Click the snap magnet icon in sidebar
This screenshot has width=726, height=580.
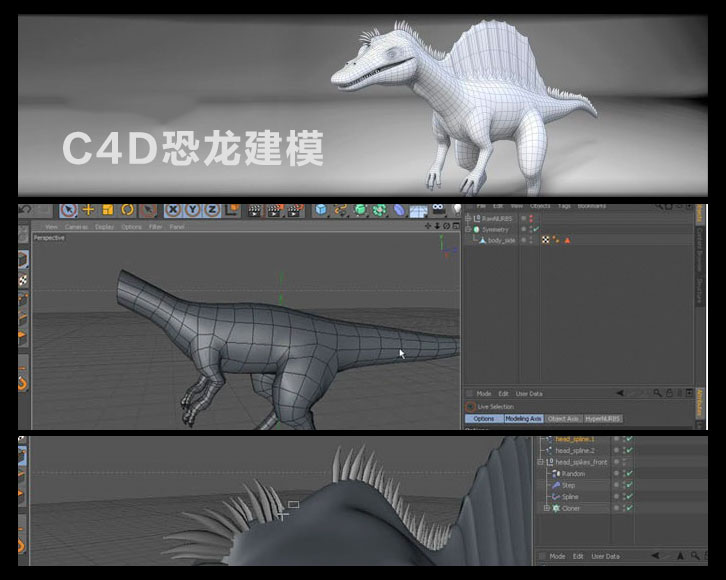tap(23, 383)
